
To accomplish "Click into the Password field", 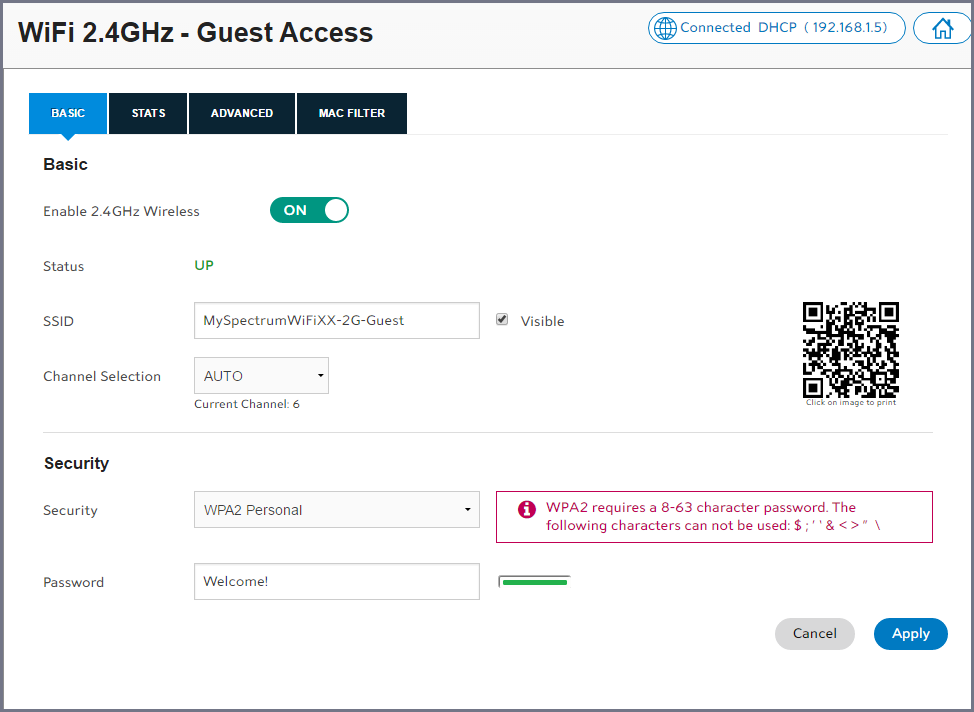I will (336, 582).
